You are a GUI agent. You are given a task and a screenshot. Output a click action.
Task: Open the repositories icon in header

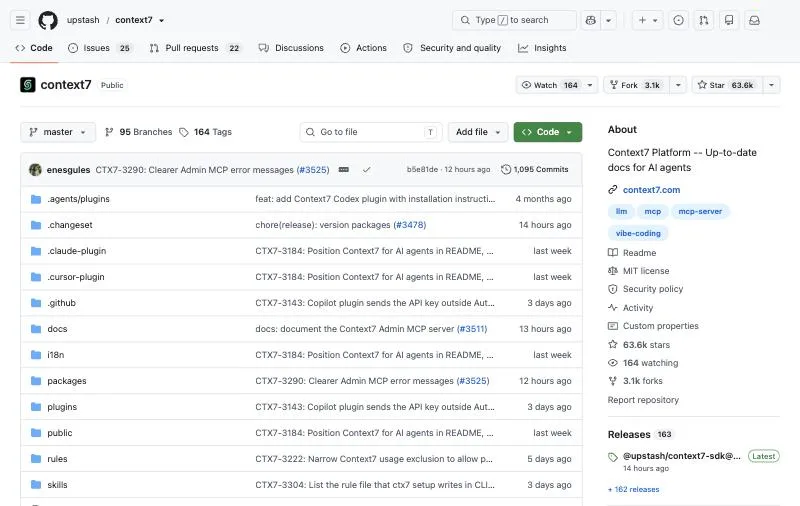pyautogui.click(x=729, y=20)
